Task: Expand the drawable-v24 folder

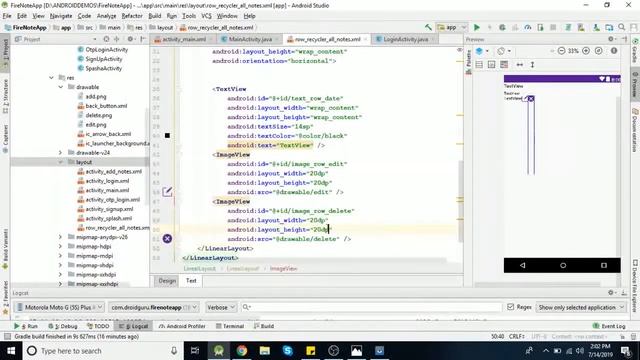Action: pos(60,153)
